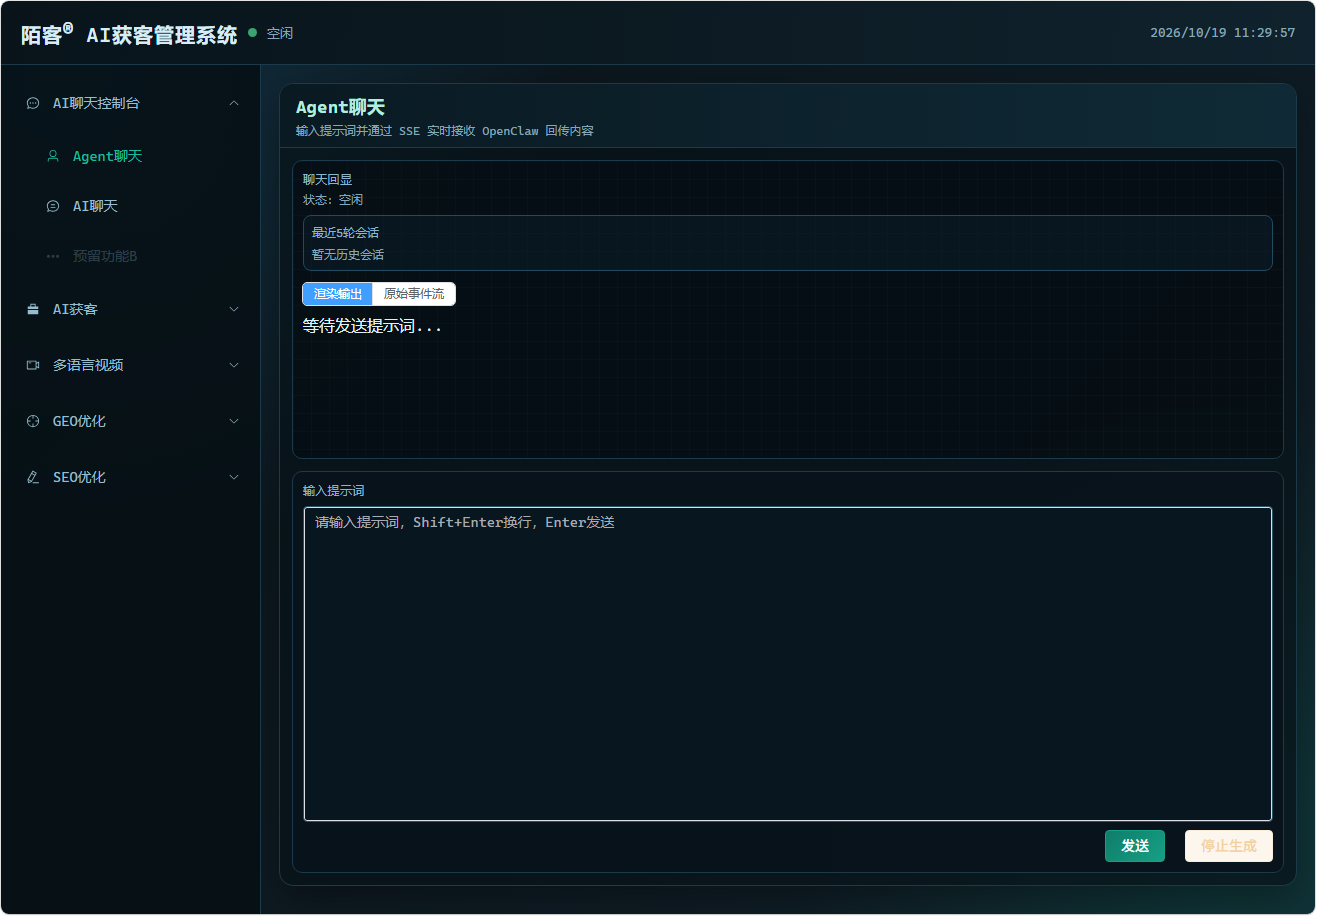Expand the 多语言视频 menu chevron
This screenshot has height=916, width=1318.
[234, 365]
